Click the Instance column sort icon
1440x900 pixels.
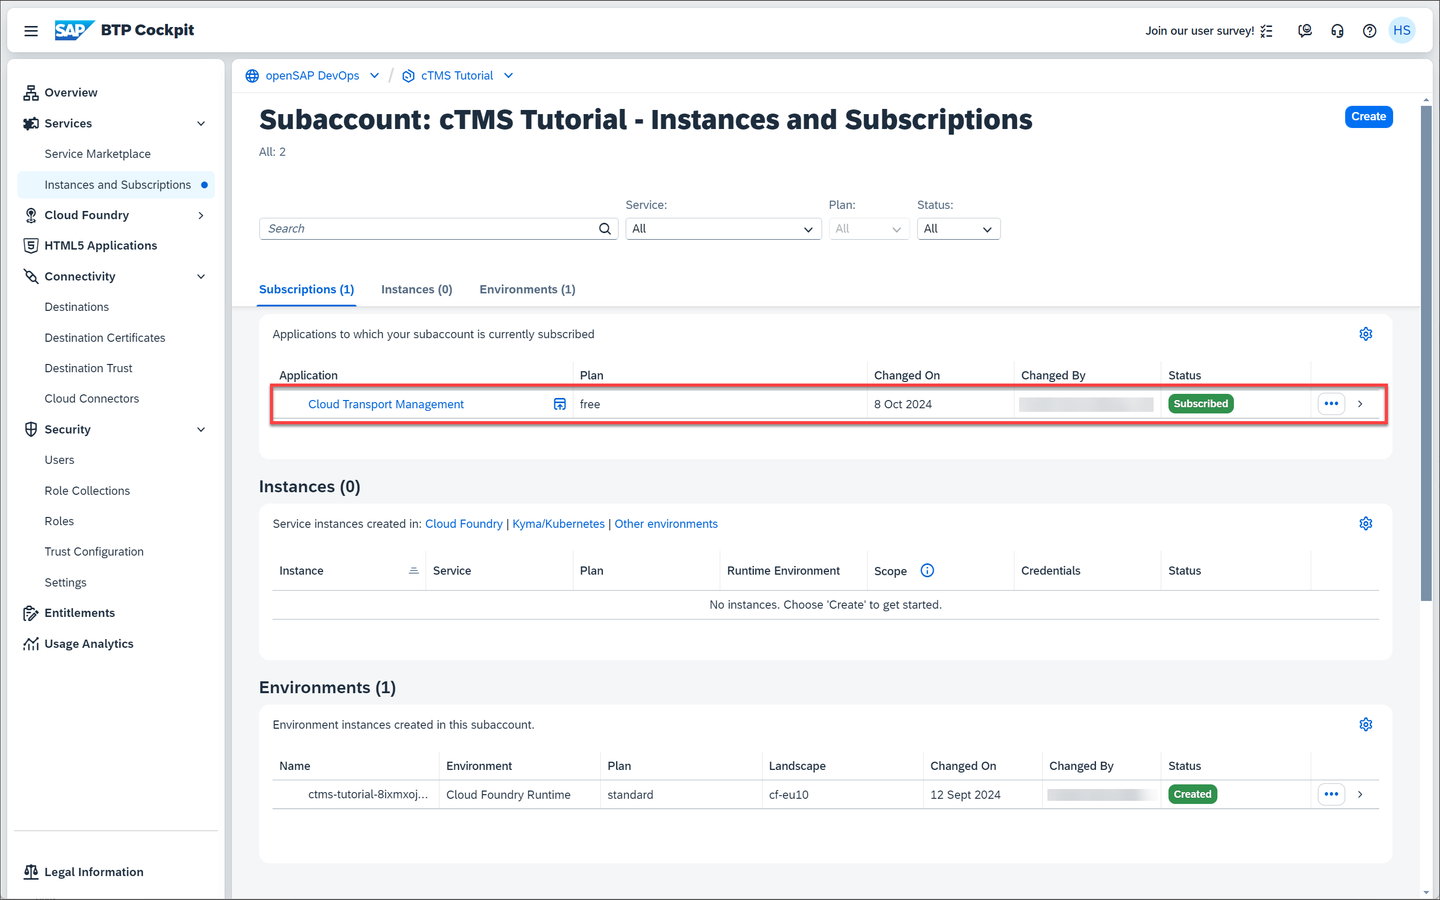tap(414, 571)
